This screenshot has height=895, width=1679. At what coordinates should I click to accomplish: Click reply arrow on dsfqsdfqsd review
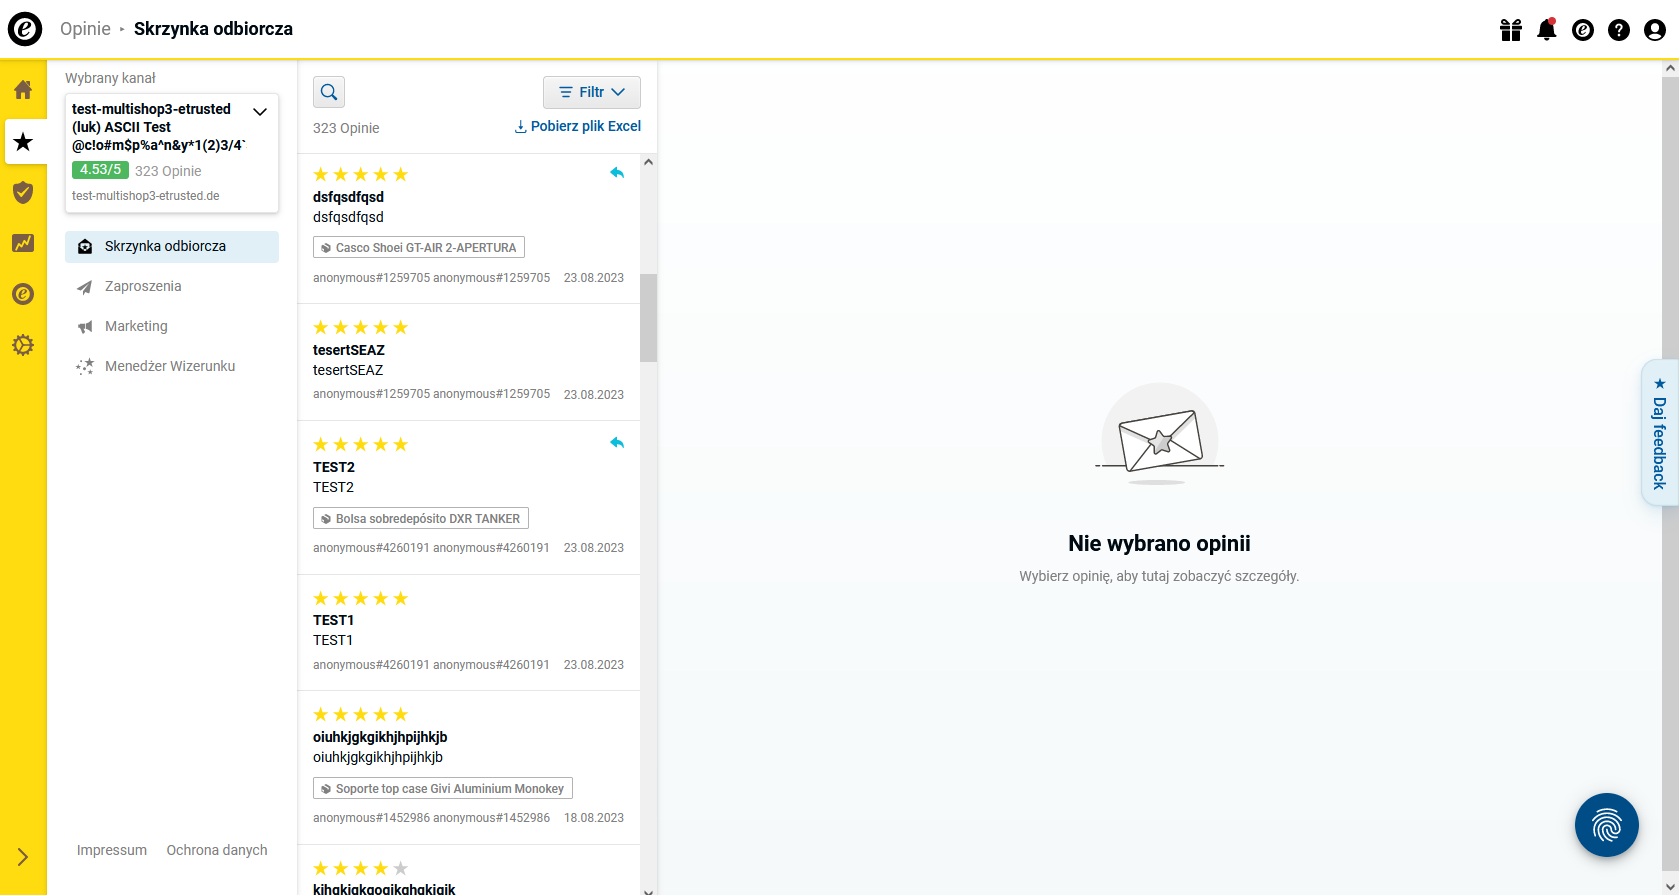tap(617, 173)
